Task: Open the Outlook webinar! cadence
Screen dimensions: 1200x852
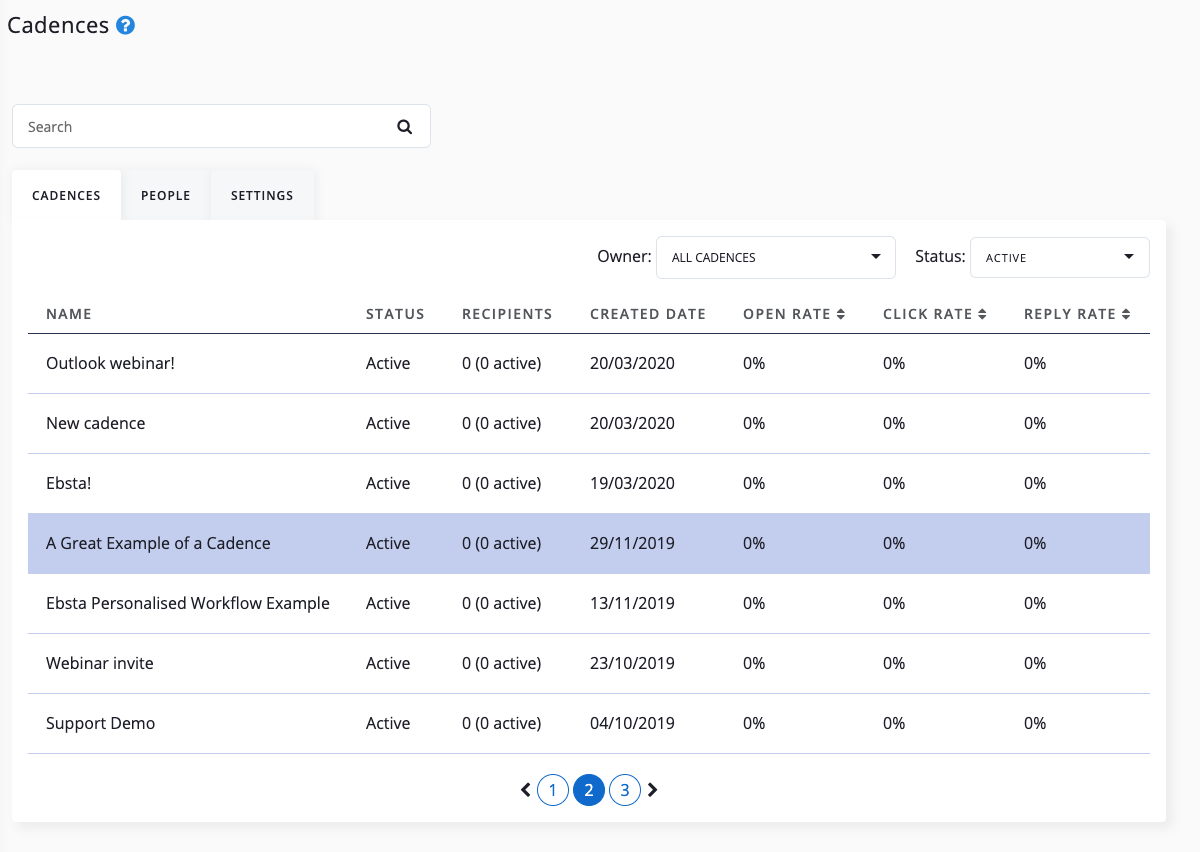Action: coord(110,363)
